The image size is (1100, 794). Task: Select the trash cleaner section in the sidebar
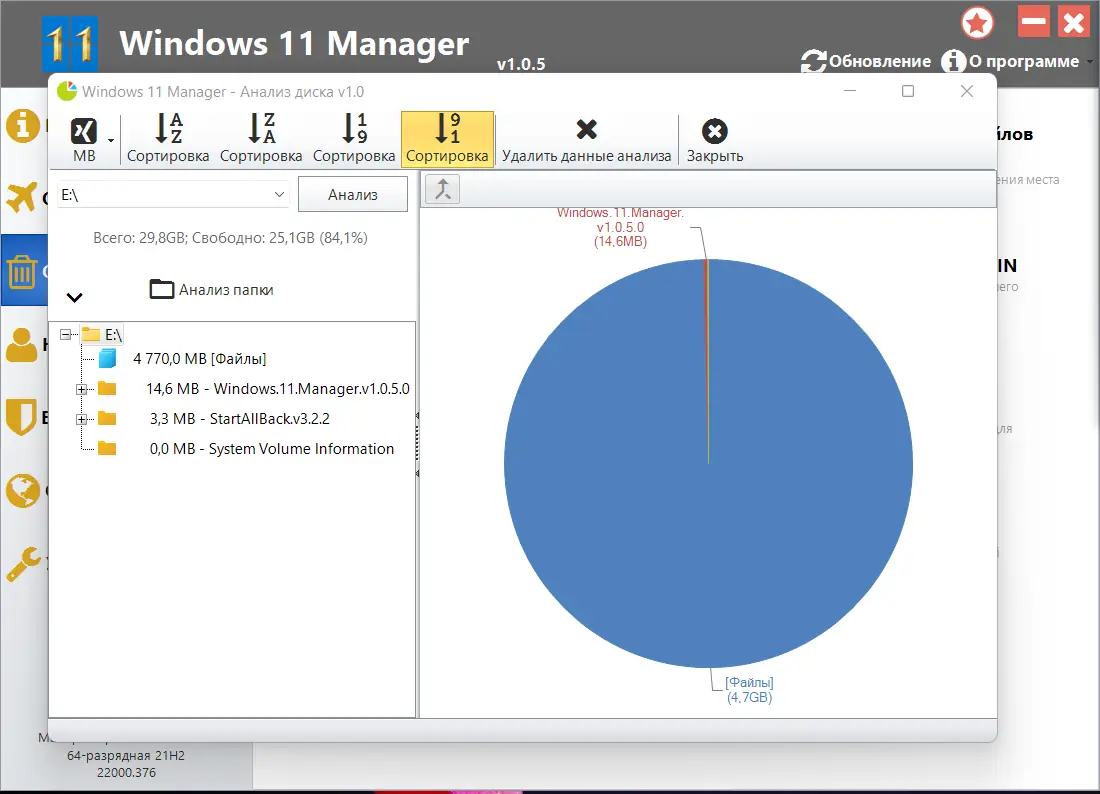22,271
